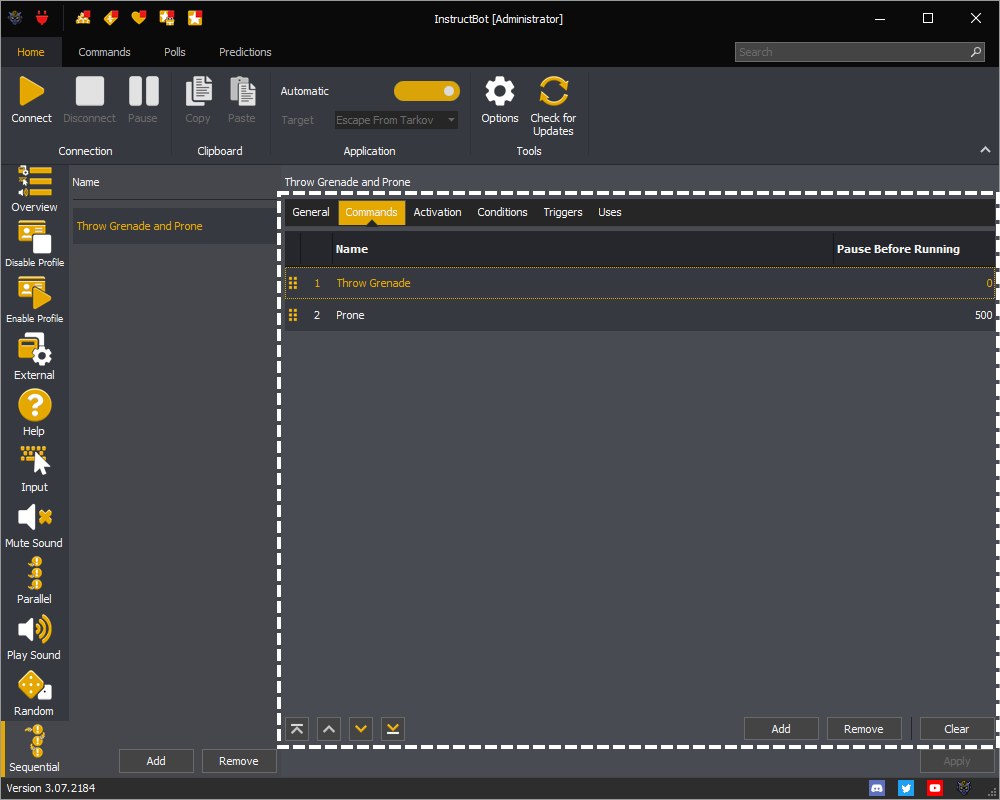Open the Activation tab
The height and width of the screenshot is (800, 1000).
point(437,212)
